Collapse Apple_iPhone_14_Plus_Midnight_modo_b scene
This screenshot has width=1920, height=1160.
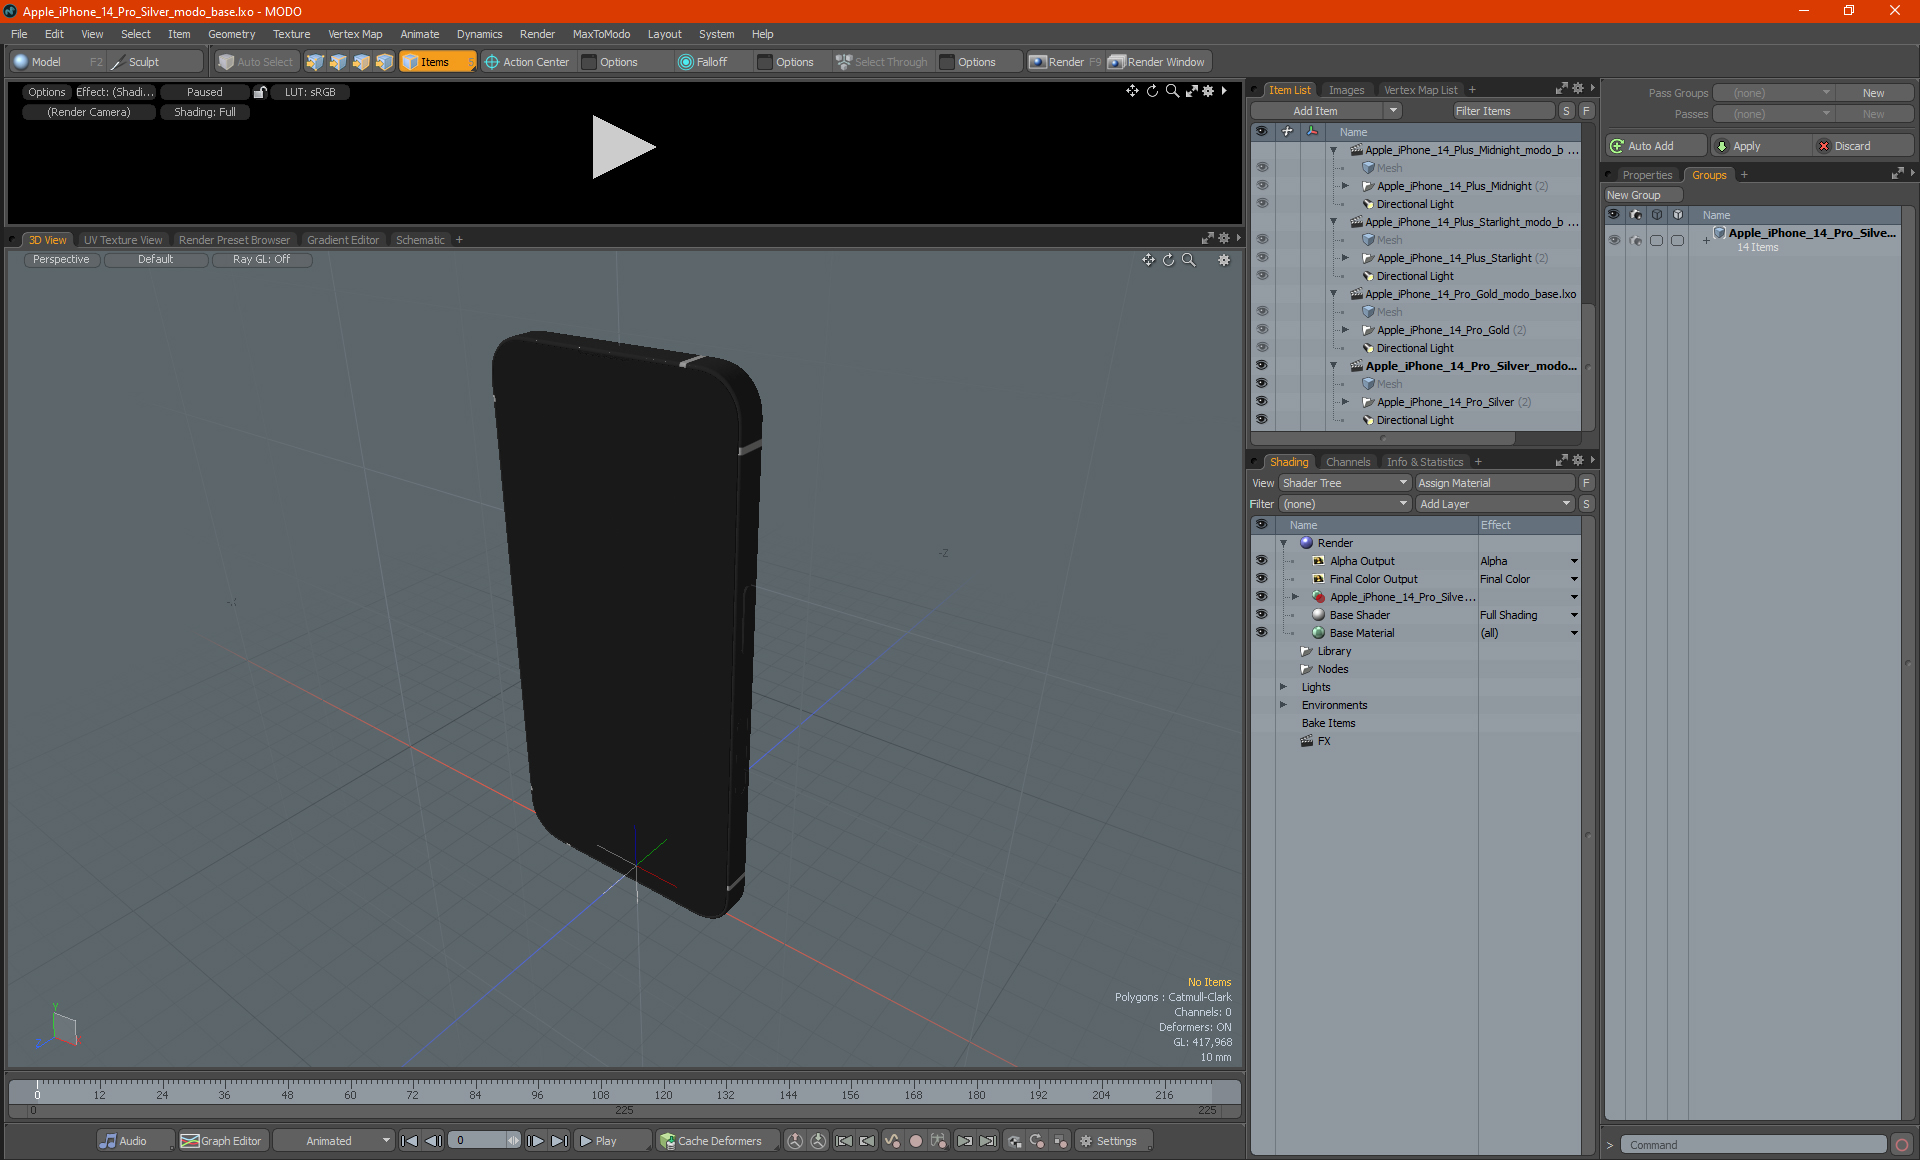(1333, 150)
